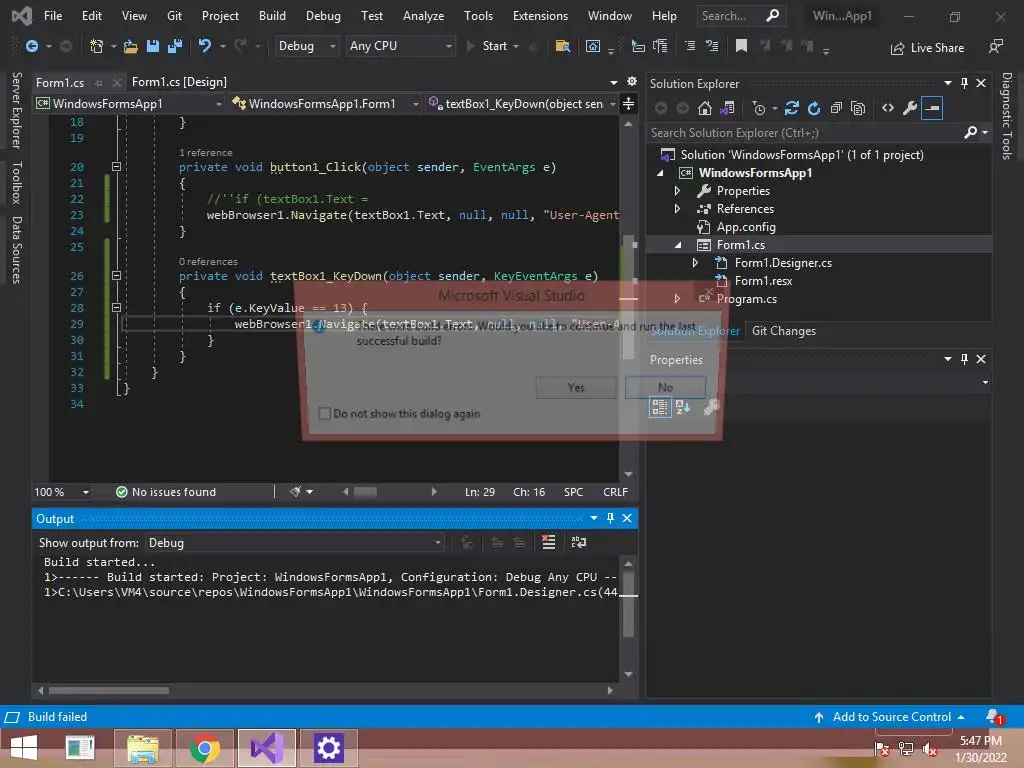1024x768 pixels.
Task: Click the horizontal scrollbar thumb below the code editor
Action: tap(365, 492)
